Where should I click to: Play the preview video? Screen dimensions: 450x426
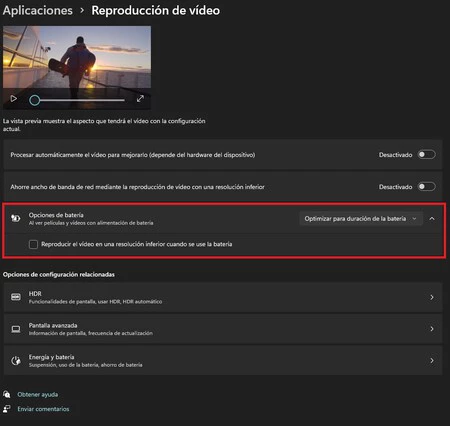click(x=14, y=99)
